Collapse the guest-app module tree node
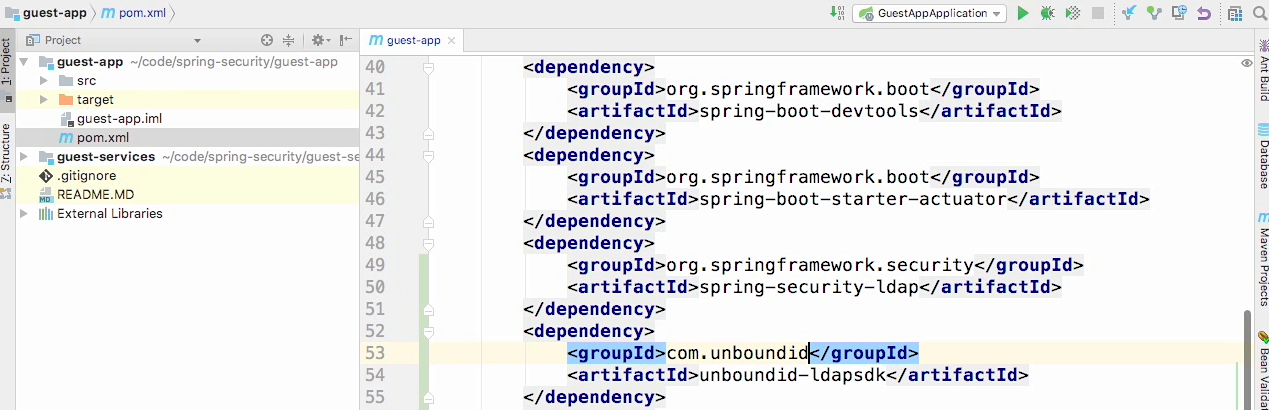1269x410 pixels. click(x=24, y=62)
